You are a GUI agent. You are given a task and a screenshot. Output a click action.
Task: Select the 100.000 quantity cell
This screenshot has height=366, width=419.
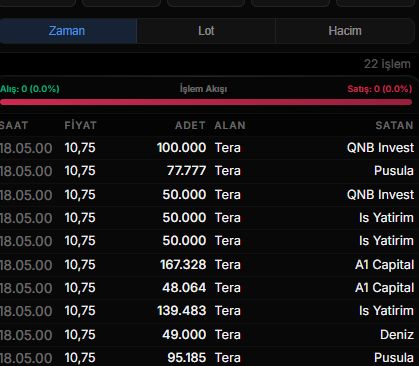tap(181, 148)
